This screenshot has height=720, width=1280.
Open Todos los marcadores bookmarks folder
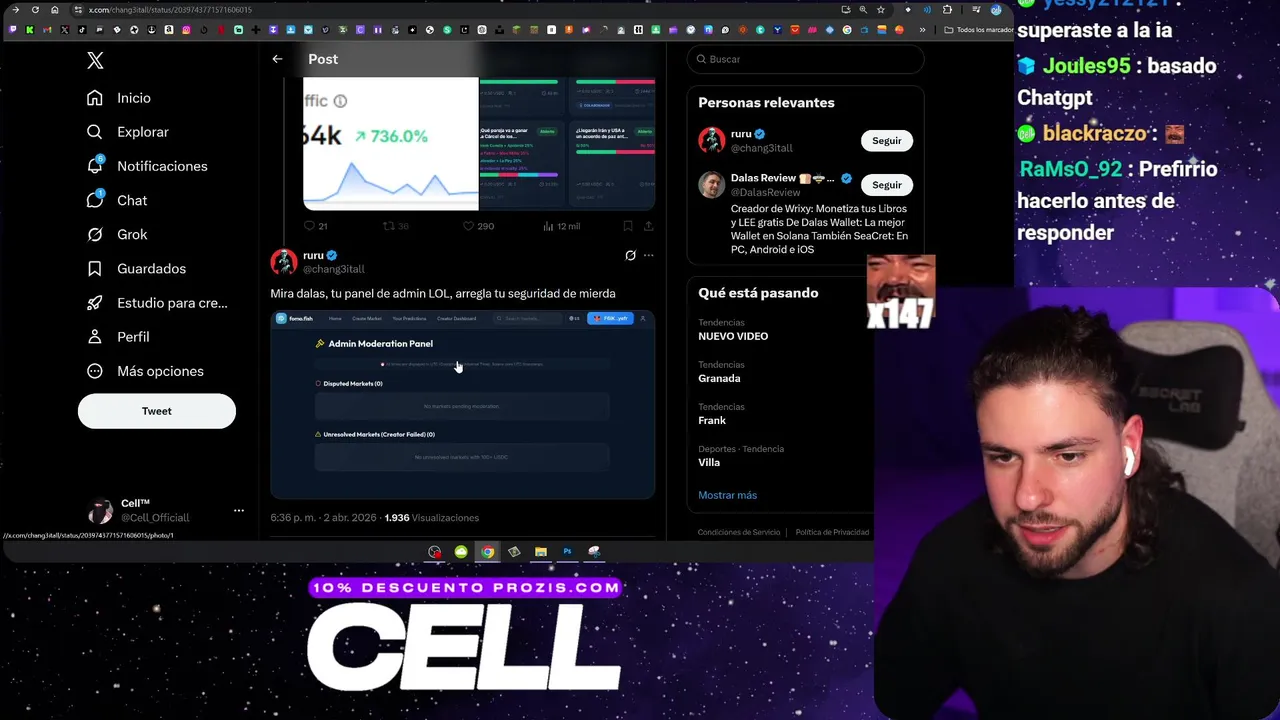point(979,30)
